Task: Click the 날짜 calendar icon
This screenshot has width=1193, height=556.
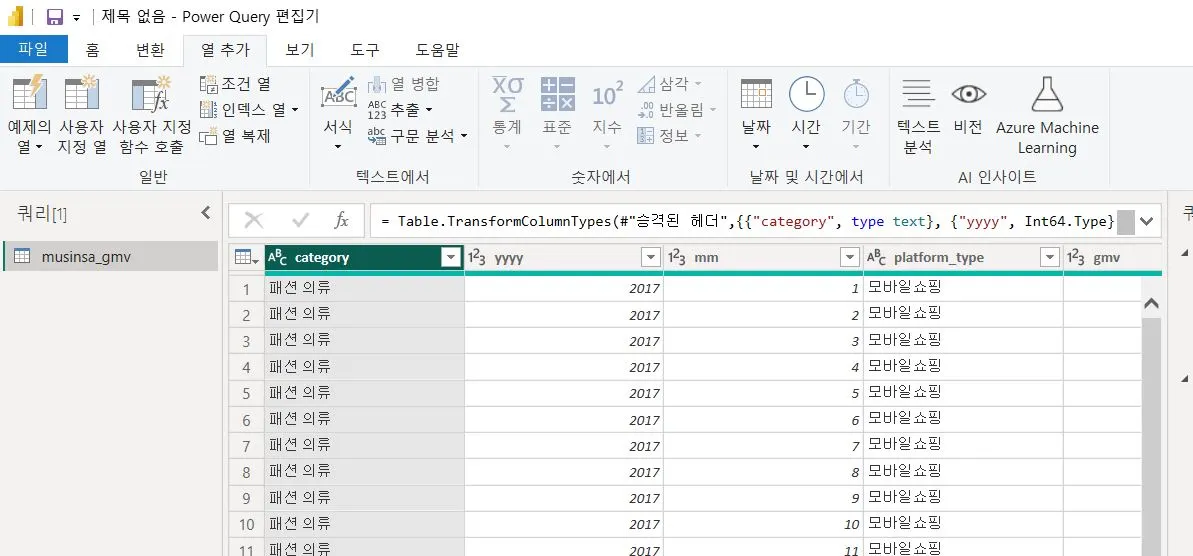Action: click(756, 94)
